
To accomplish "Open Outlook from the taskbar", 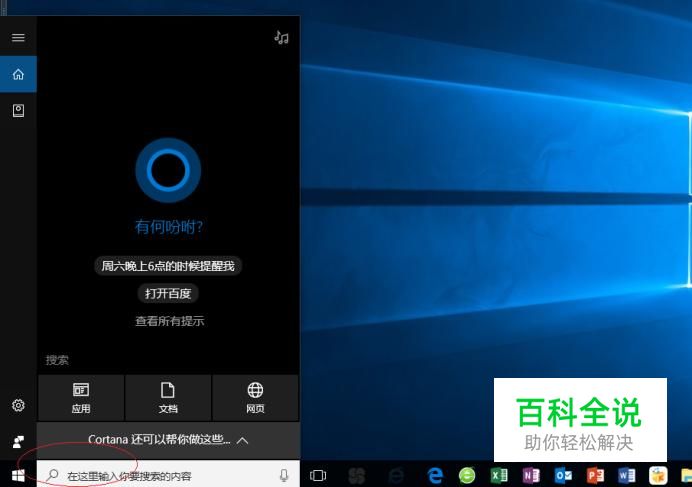I will (x=563, y=475).
